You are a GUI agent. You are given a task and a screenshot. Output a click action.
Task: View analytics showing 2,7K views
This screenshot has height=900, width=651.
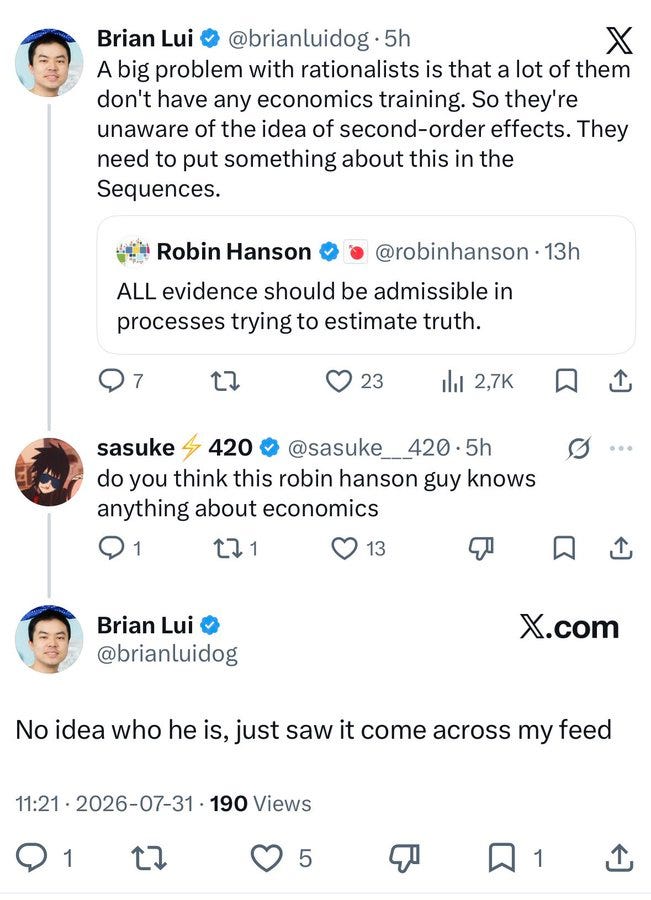click(x=478, y=381)
